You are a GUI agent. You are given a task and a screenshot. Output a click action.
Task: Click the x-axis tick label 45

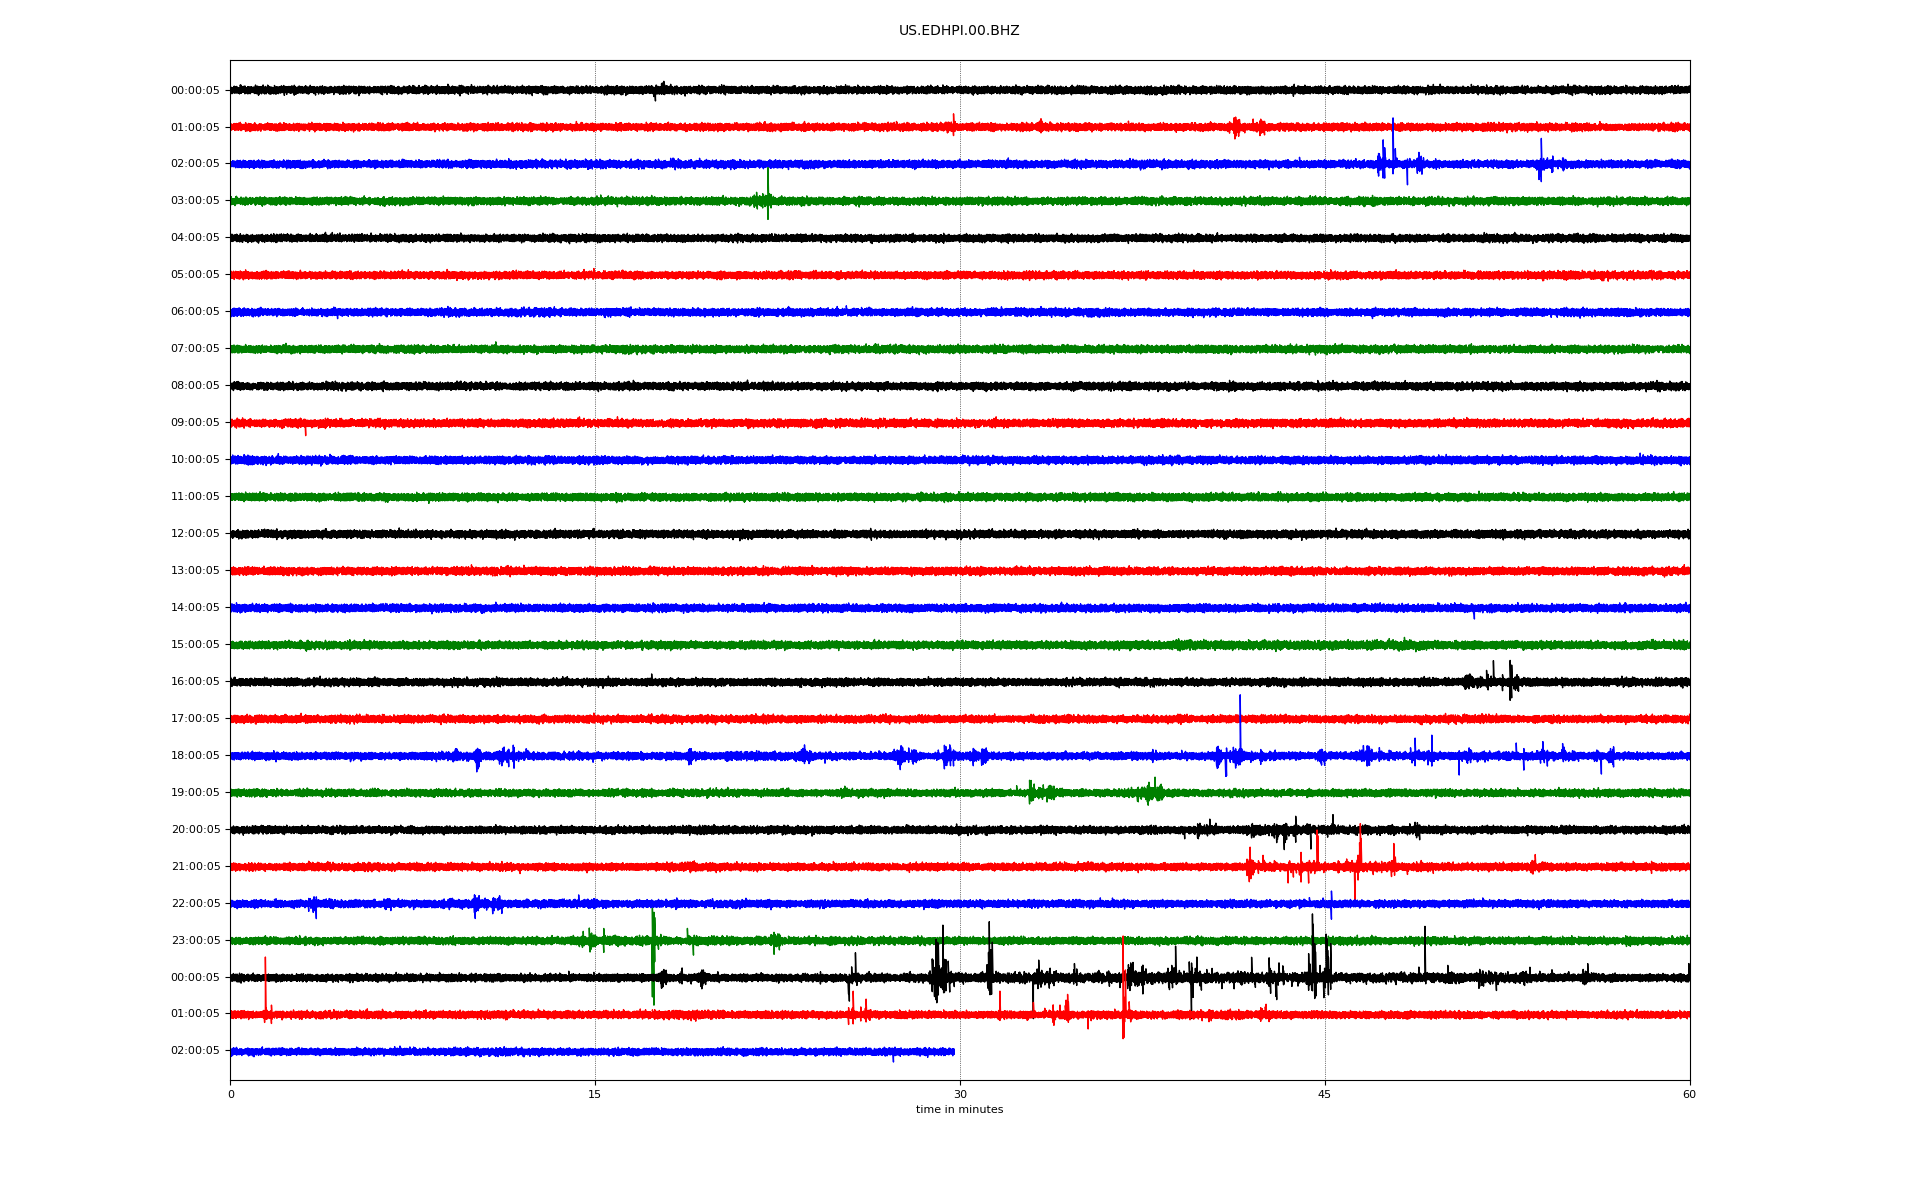click(x=1324, y=1094)
